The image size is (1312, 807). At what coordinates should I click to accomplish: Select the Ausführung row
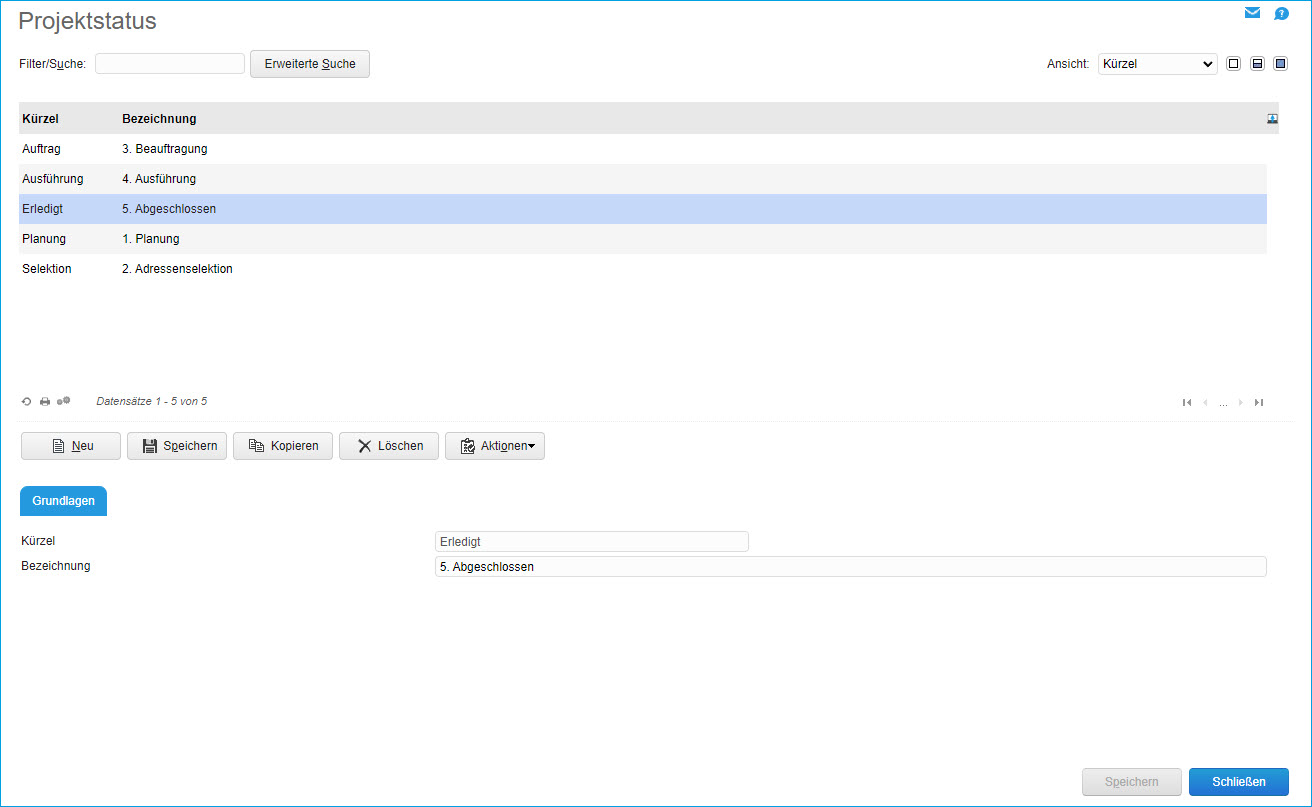coord(643,179)
